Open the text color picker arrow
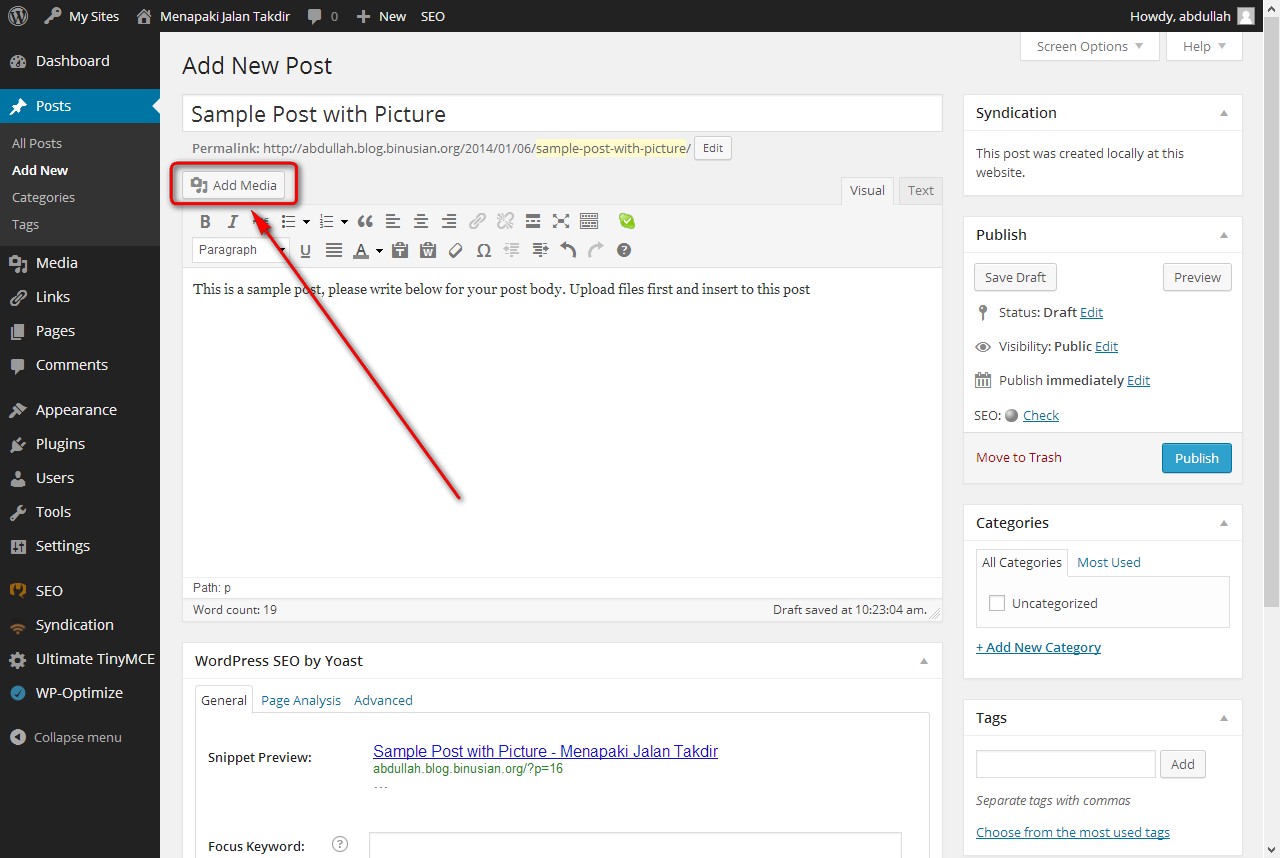The image size is (1280, 858). pos(379,250)
